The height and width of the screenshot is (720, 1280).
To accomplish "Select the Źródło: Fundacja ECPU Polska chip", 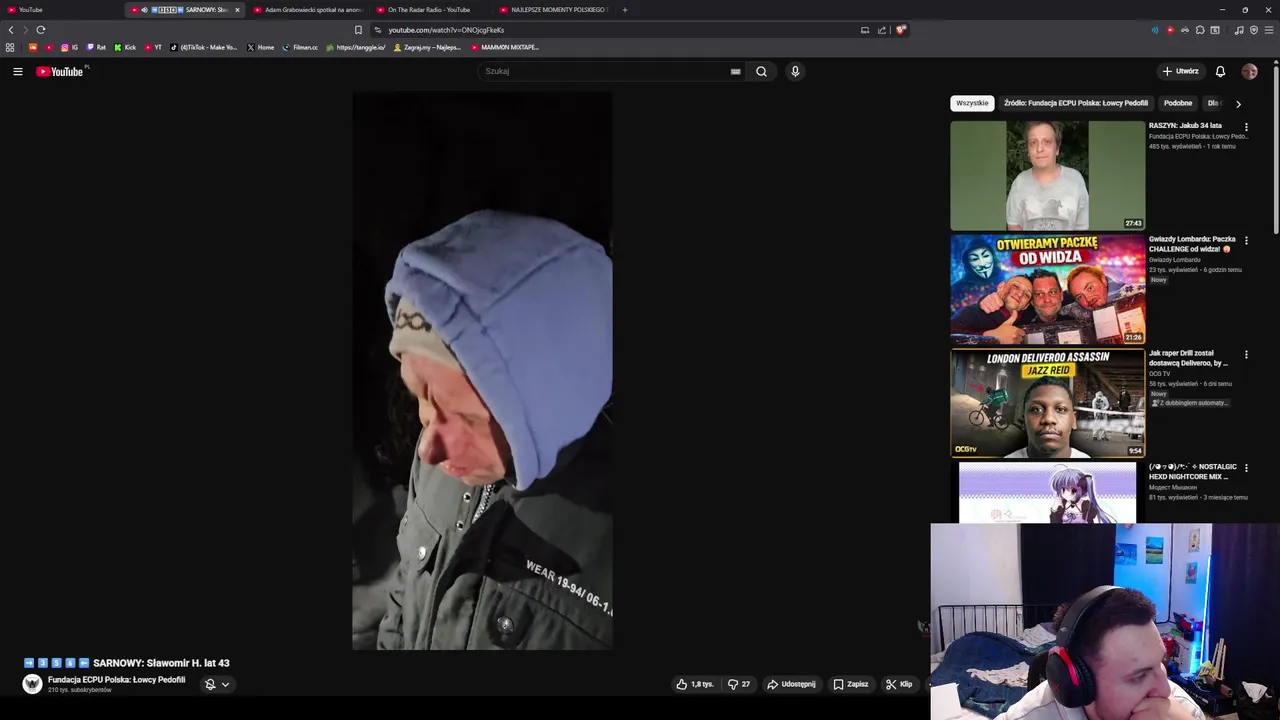I will click(1076, 103).
